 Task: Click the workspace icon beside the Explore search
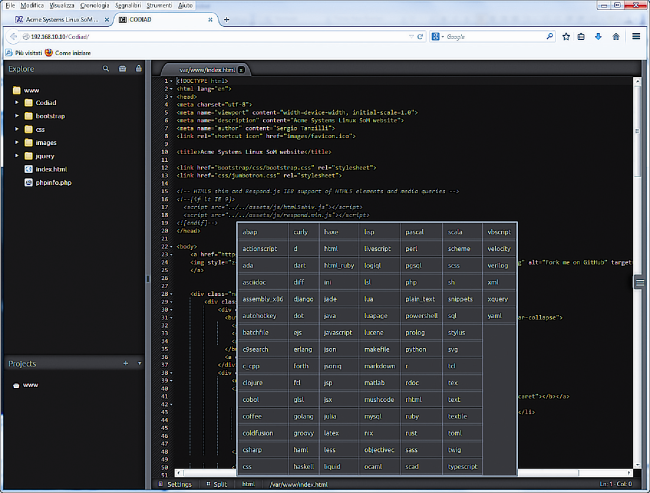coord(122,69)
